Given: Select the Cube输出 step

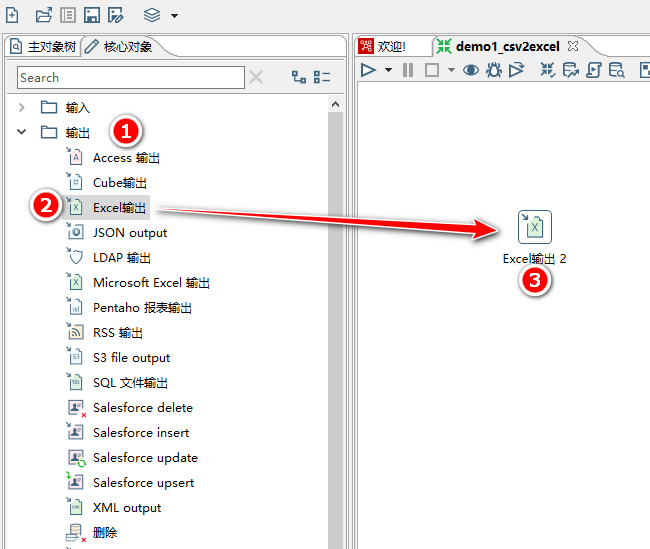Looking at the screenshot, I should tap(119, 183).
